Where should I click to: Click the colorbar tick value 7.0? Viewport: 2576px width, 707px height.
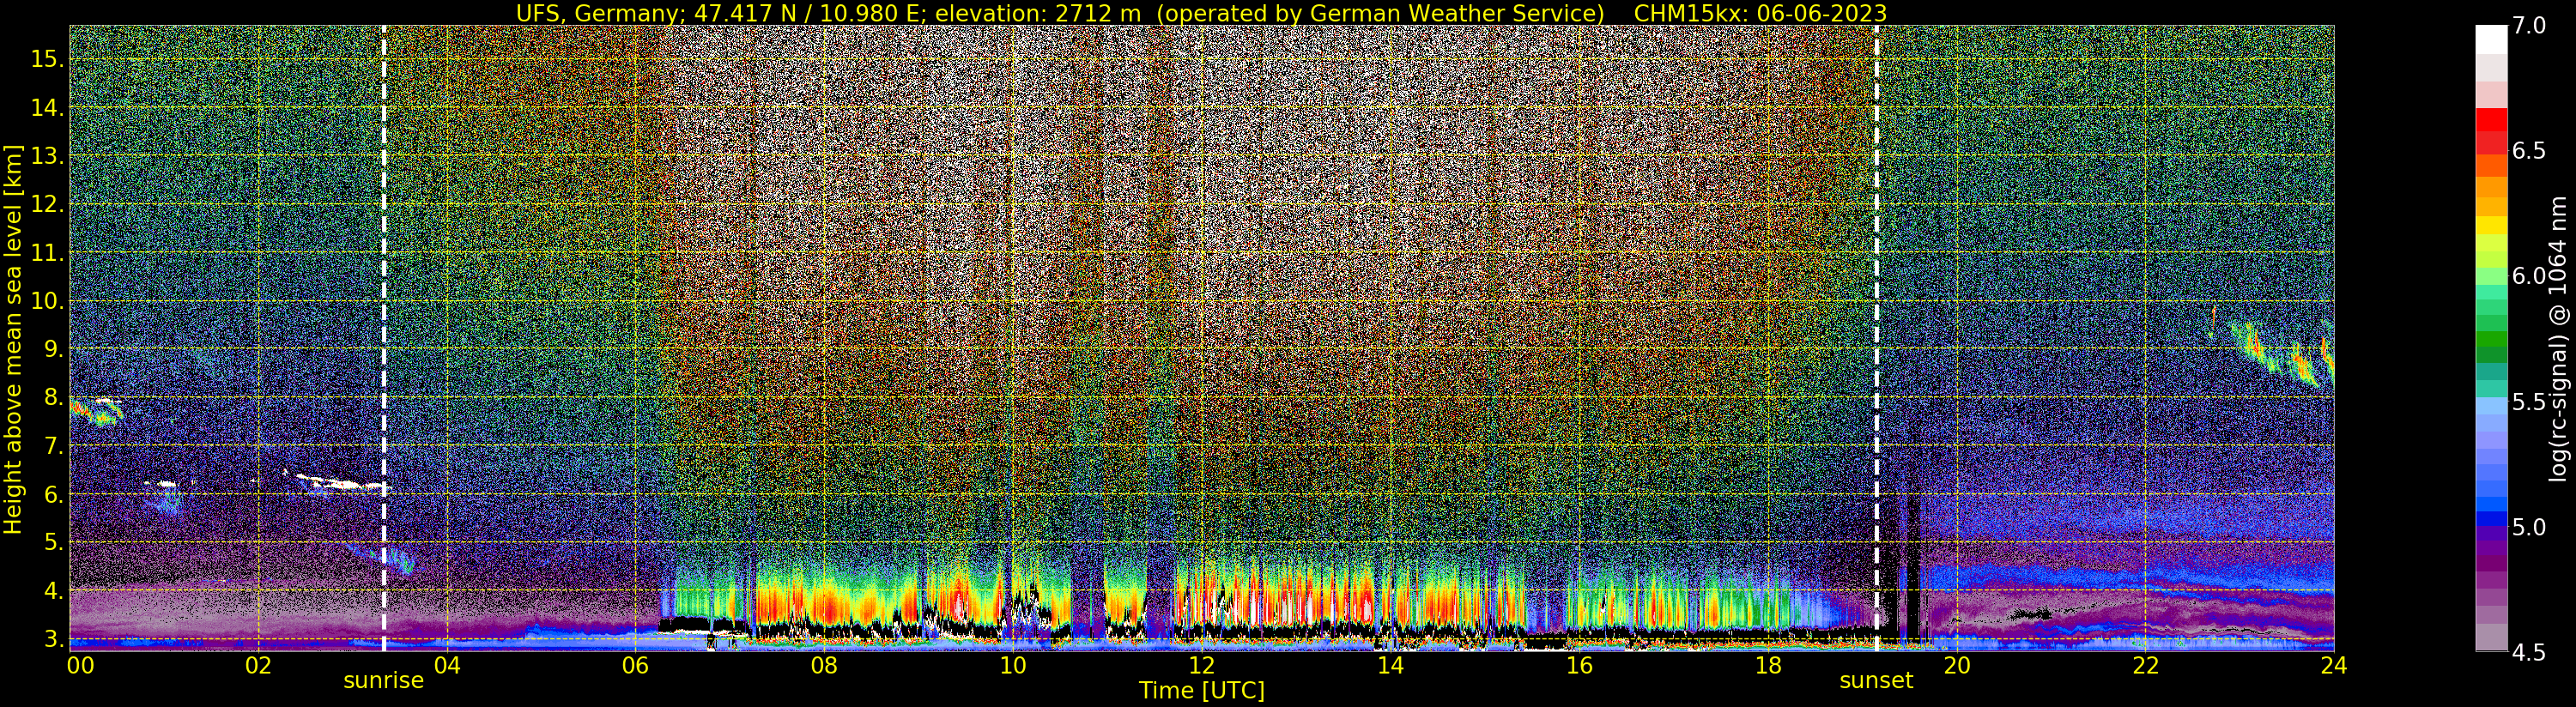pos(2528,27)
